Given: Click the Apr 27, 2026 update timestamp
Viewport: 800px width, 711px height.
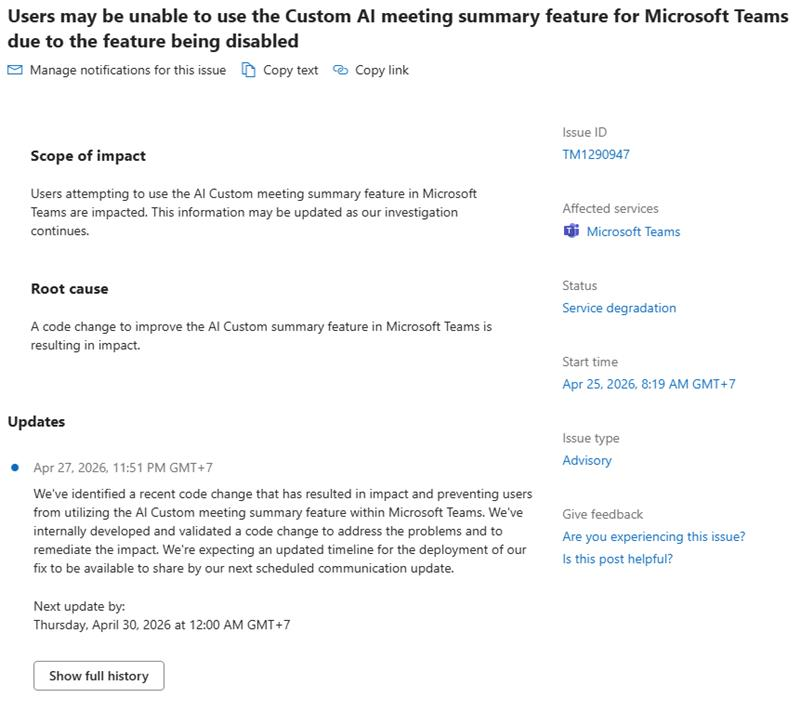Looking at the screenshot, I should 123,468.
